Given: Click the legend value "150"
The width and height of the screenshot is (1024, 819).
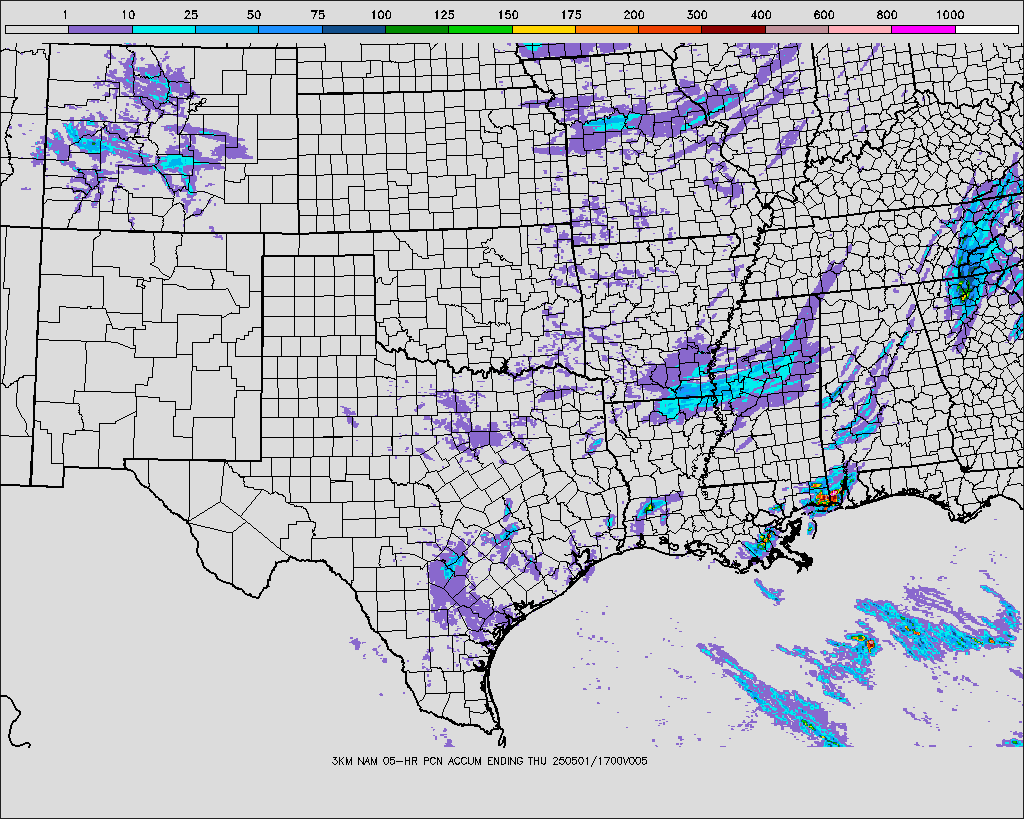Looking at the screenshot, I should pyautogui.click(x=507, y=15).
